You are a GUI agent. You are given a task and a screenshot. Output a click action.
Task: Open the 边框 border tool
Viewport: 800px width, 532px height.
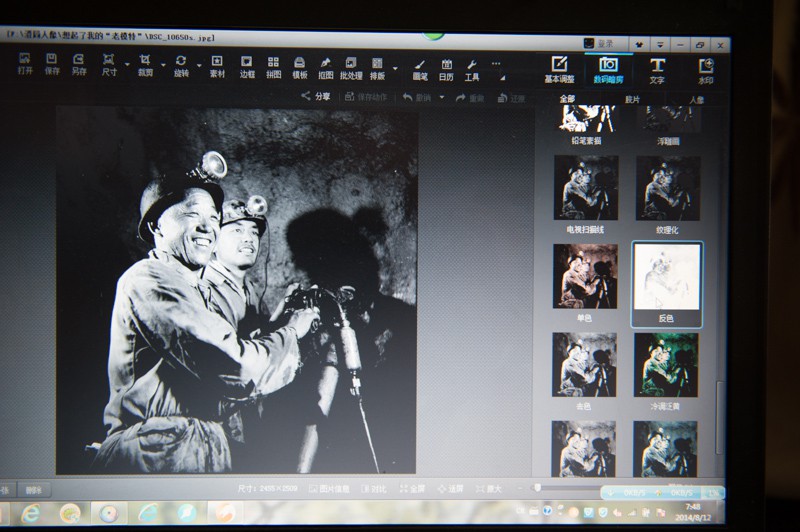click(x=247, y=67)
